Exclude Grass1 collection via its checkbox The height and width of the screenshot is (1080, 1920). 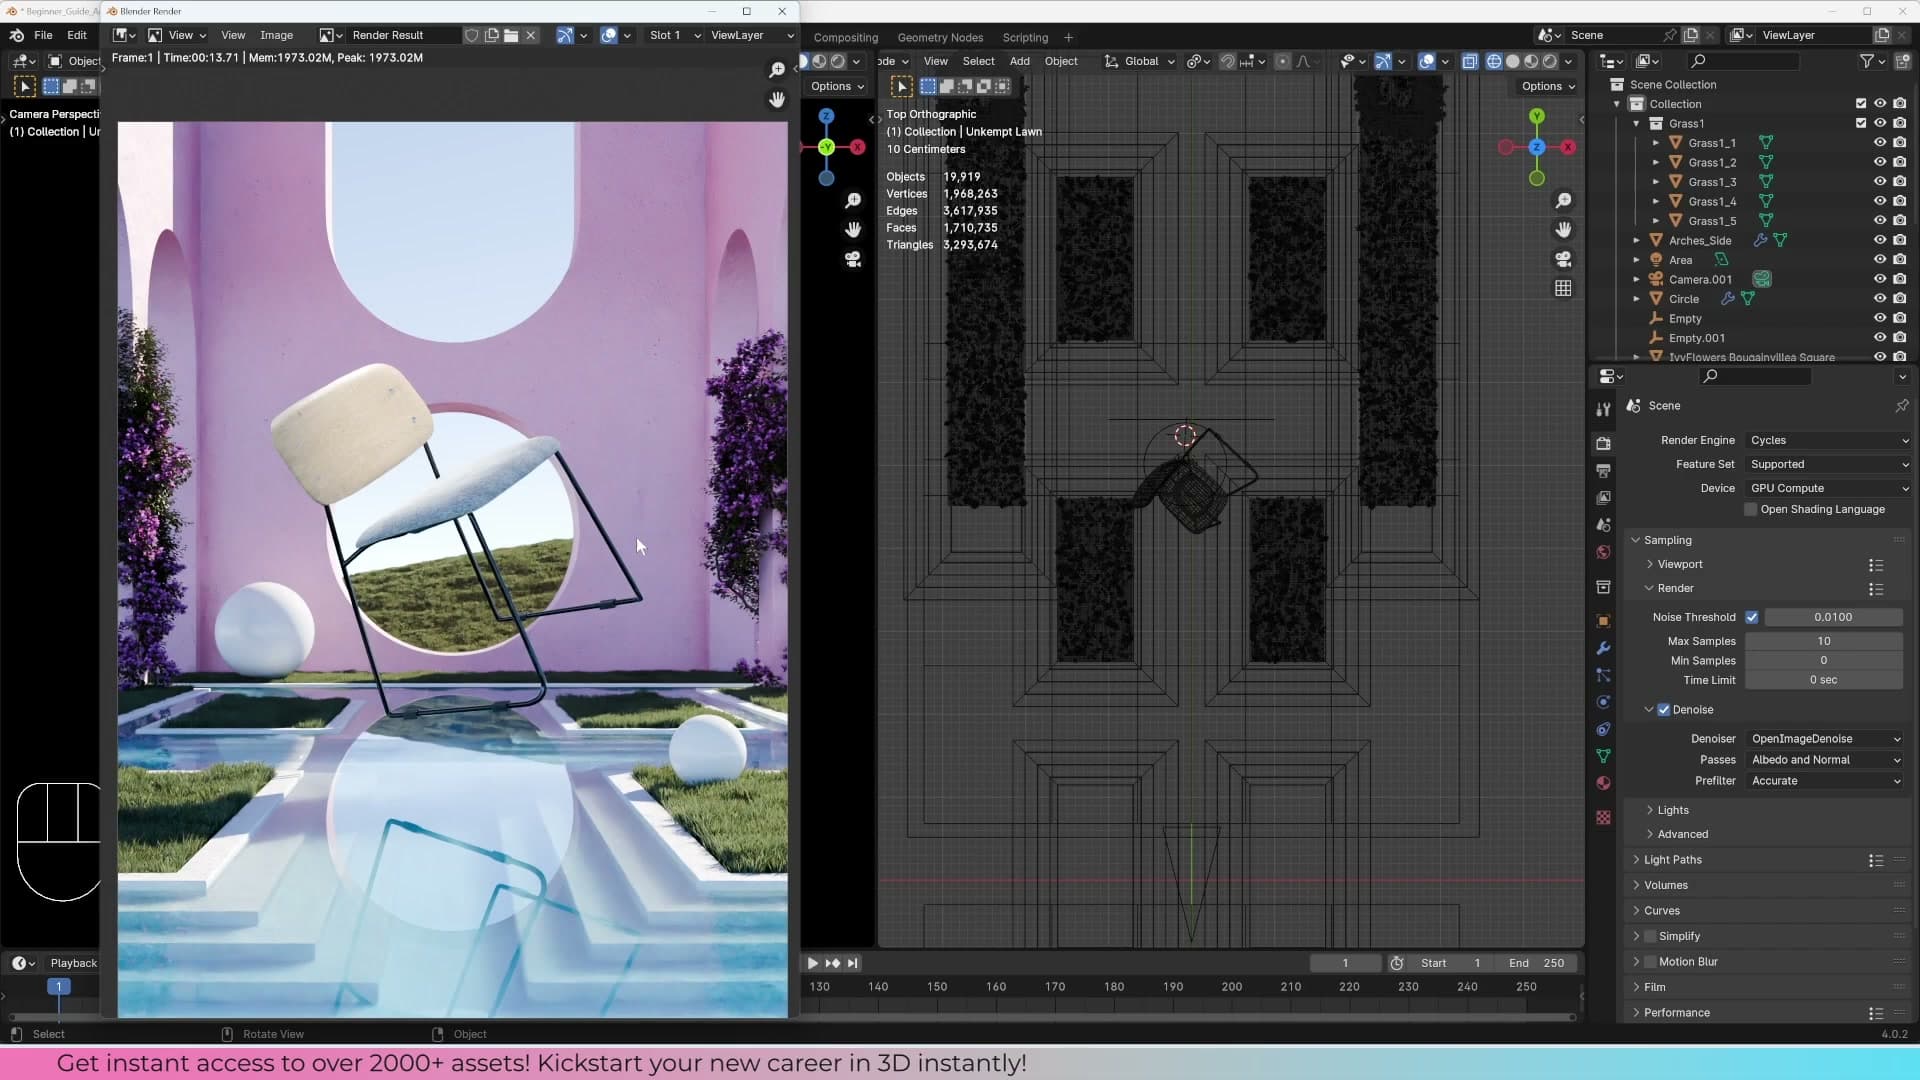click(x=1861, y=123)
